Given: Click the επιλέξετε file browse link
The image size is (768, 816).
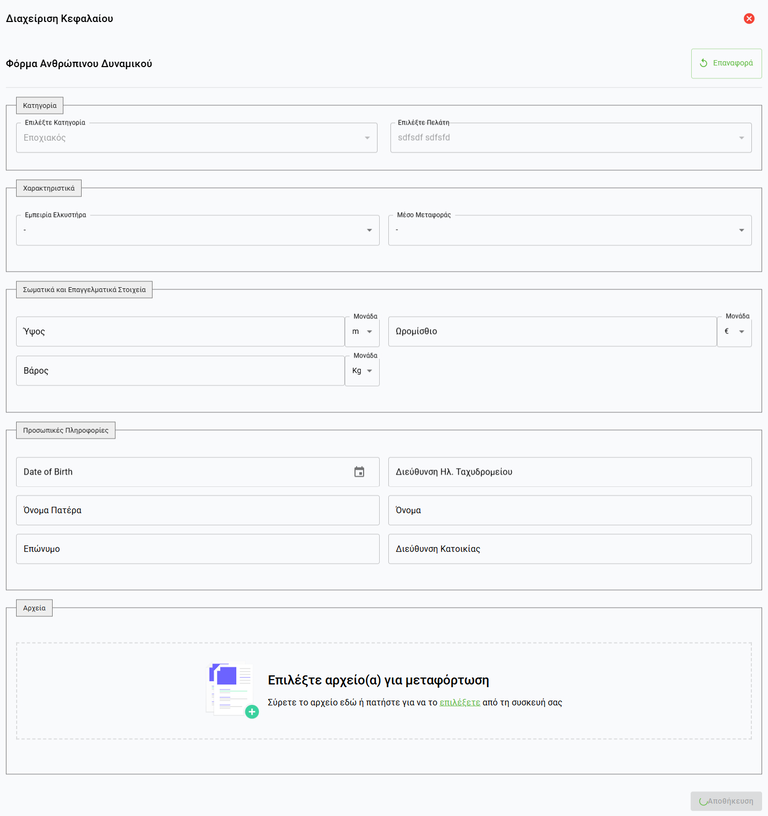Looking at the screenshot, I should (459, 703).
